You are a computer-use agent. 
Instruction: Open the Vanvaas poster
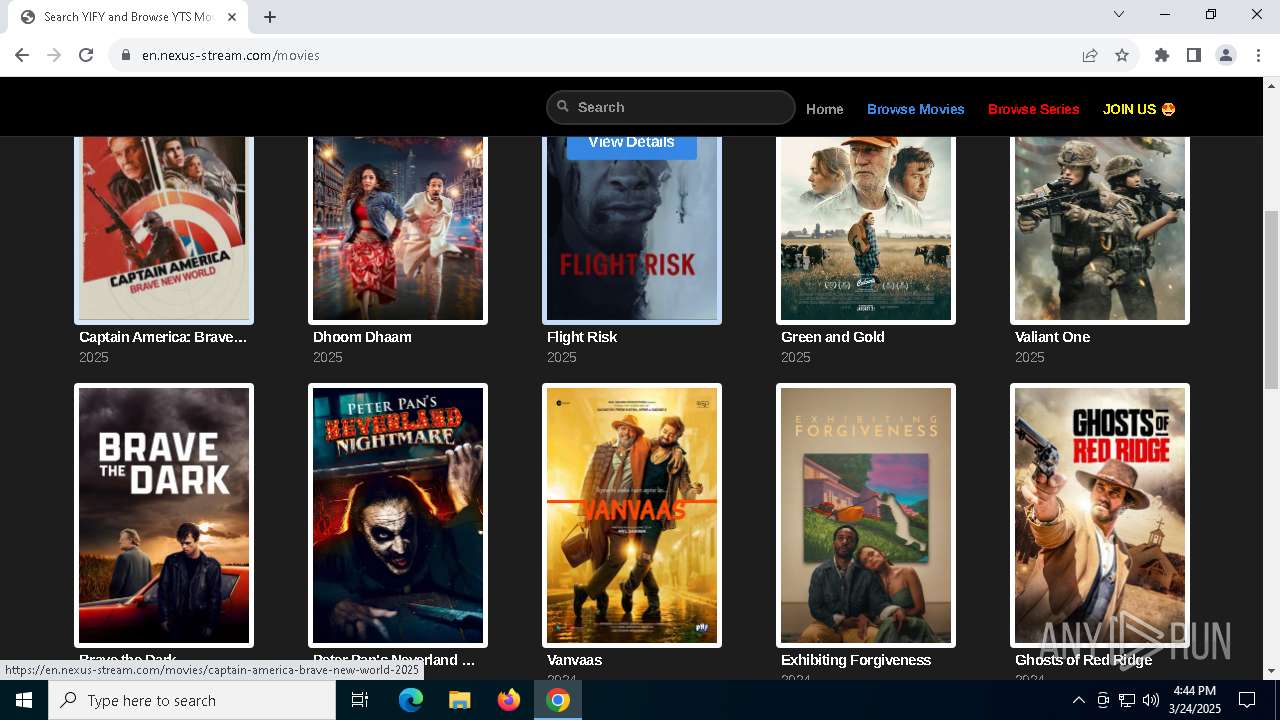click(632, 516)
